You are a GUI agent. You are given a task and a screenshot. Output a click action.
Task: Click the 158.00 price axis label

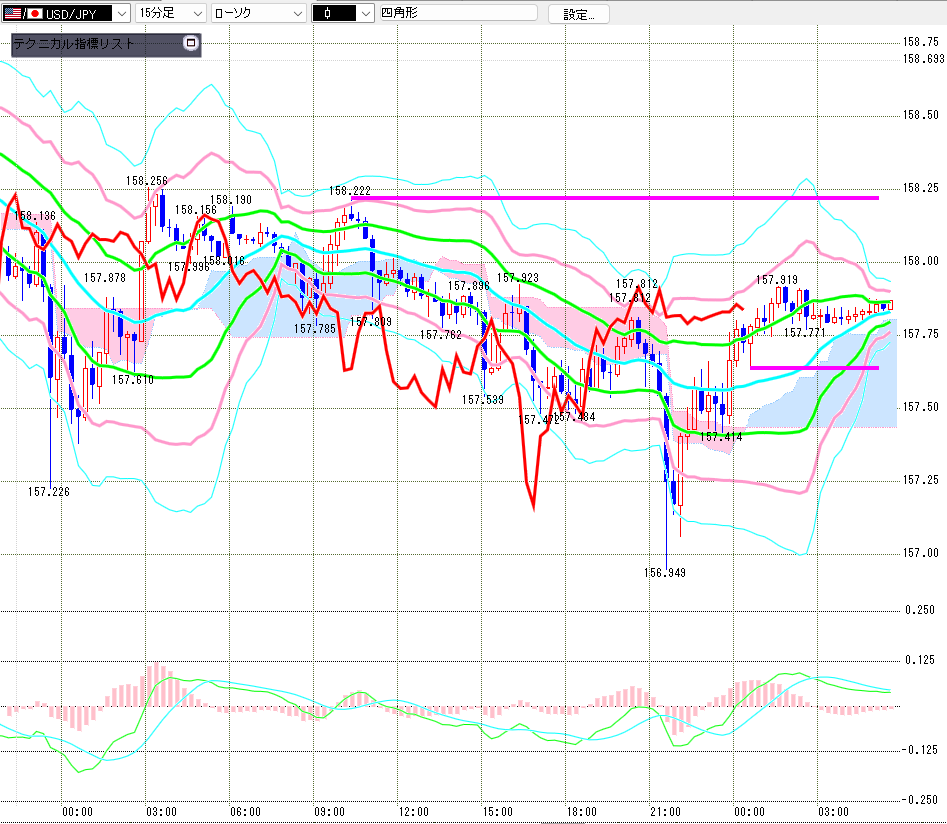tap(921, 261)
